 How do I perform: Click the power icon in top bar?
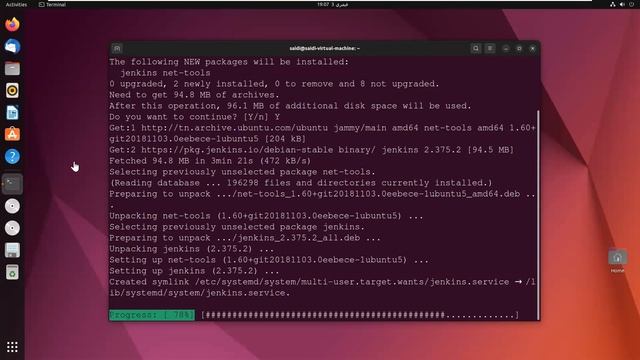[631, 4]
